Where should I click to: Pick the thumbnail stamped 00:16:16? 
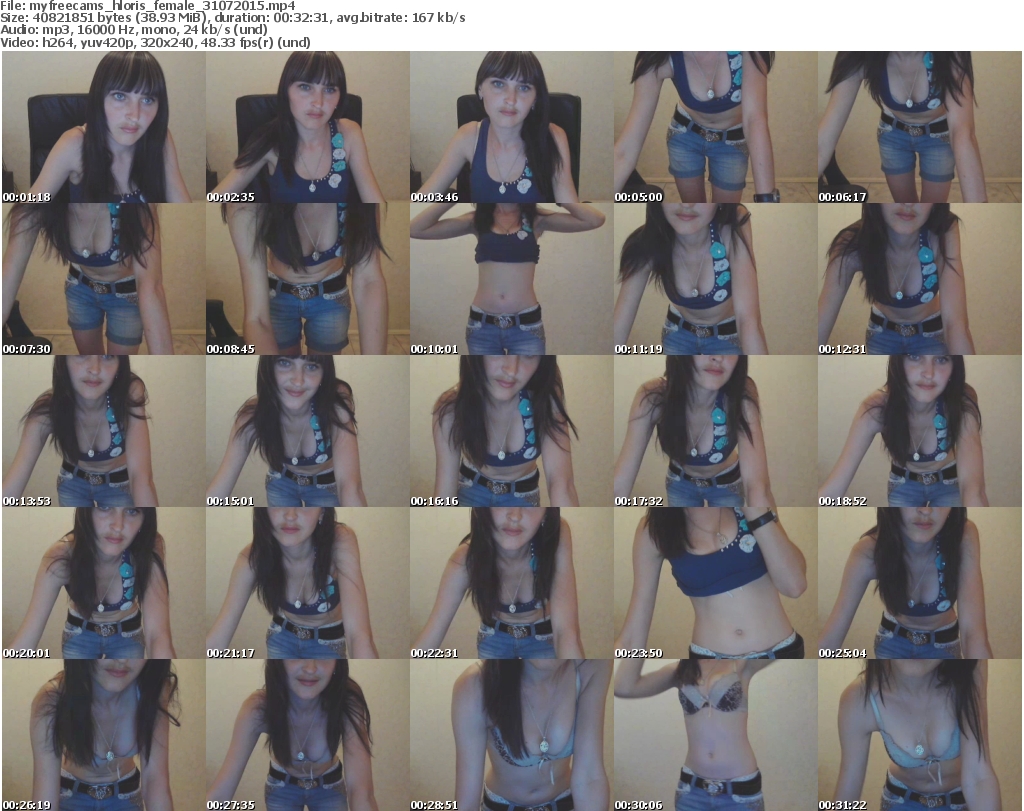[x=511, y=431]
